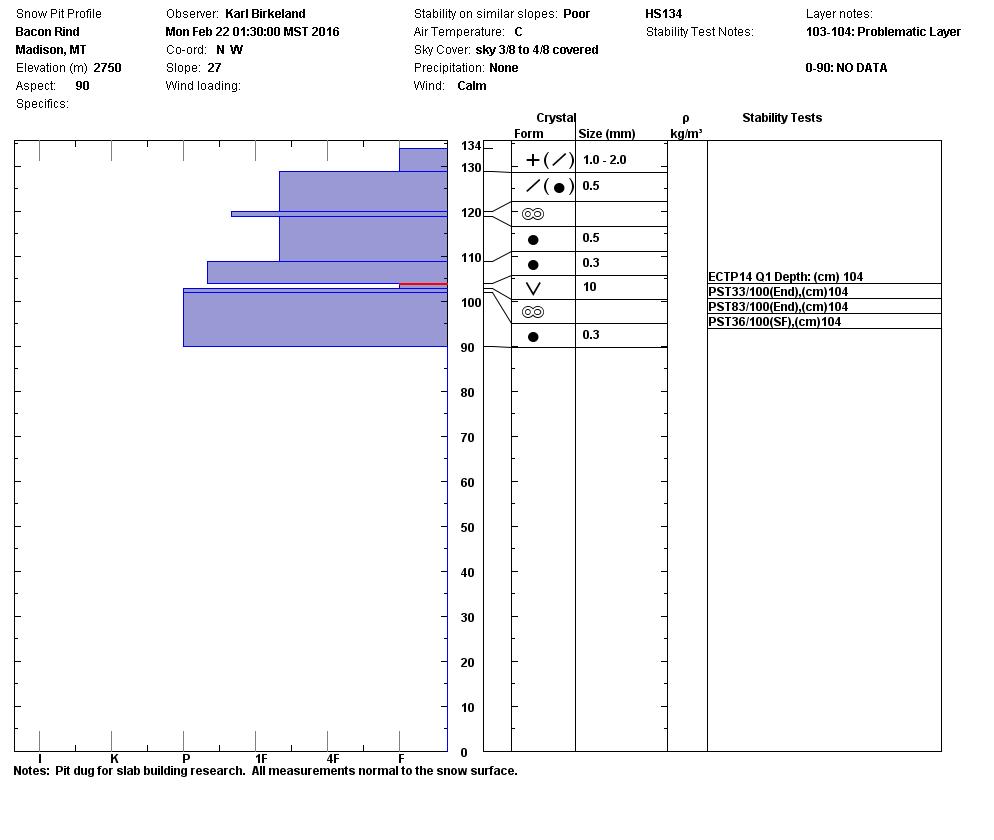Click the 'Crystal' column heading
The width and height of the screenshot is (994, 840).
(x=556, y=118)
